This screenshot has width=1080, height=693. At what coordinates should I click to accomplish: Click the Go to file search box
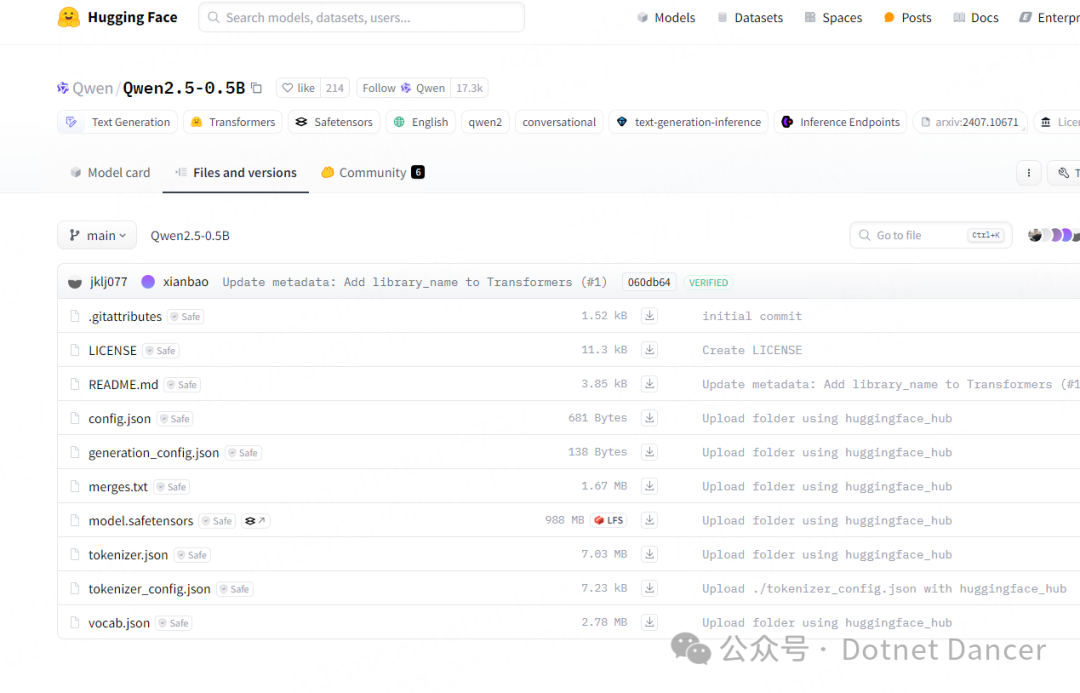point(931,236)
